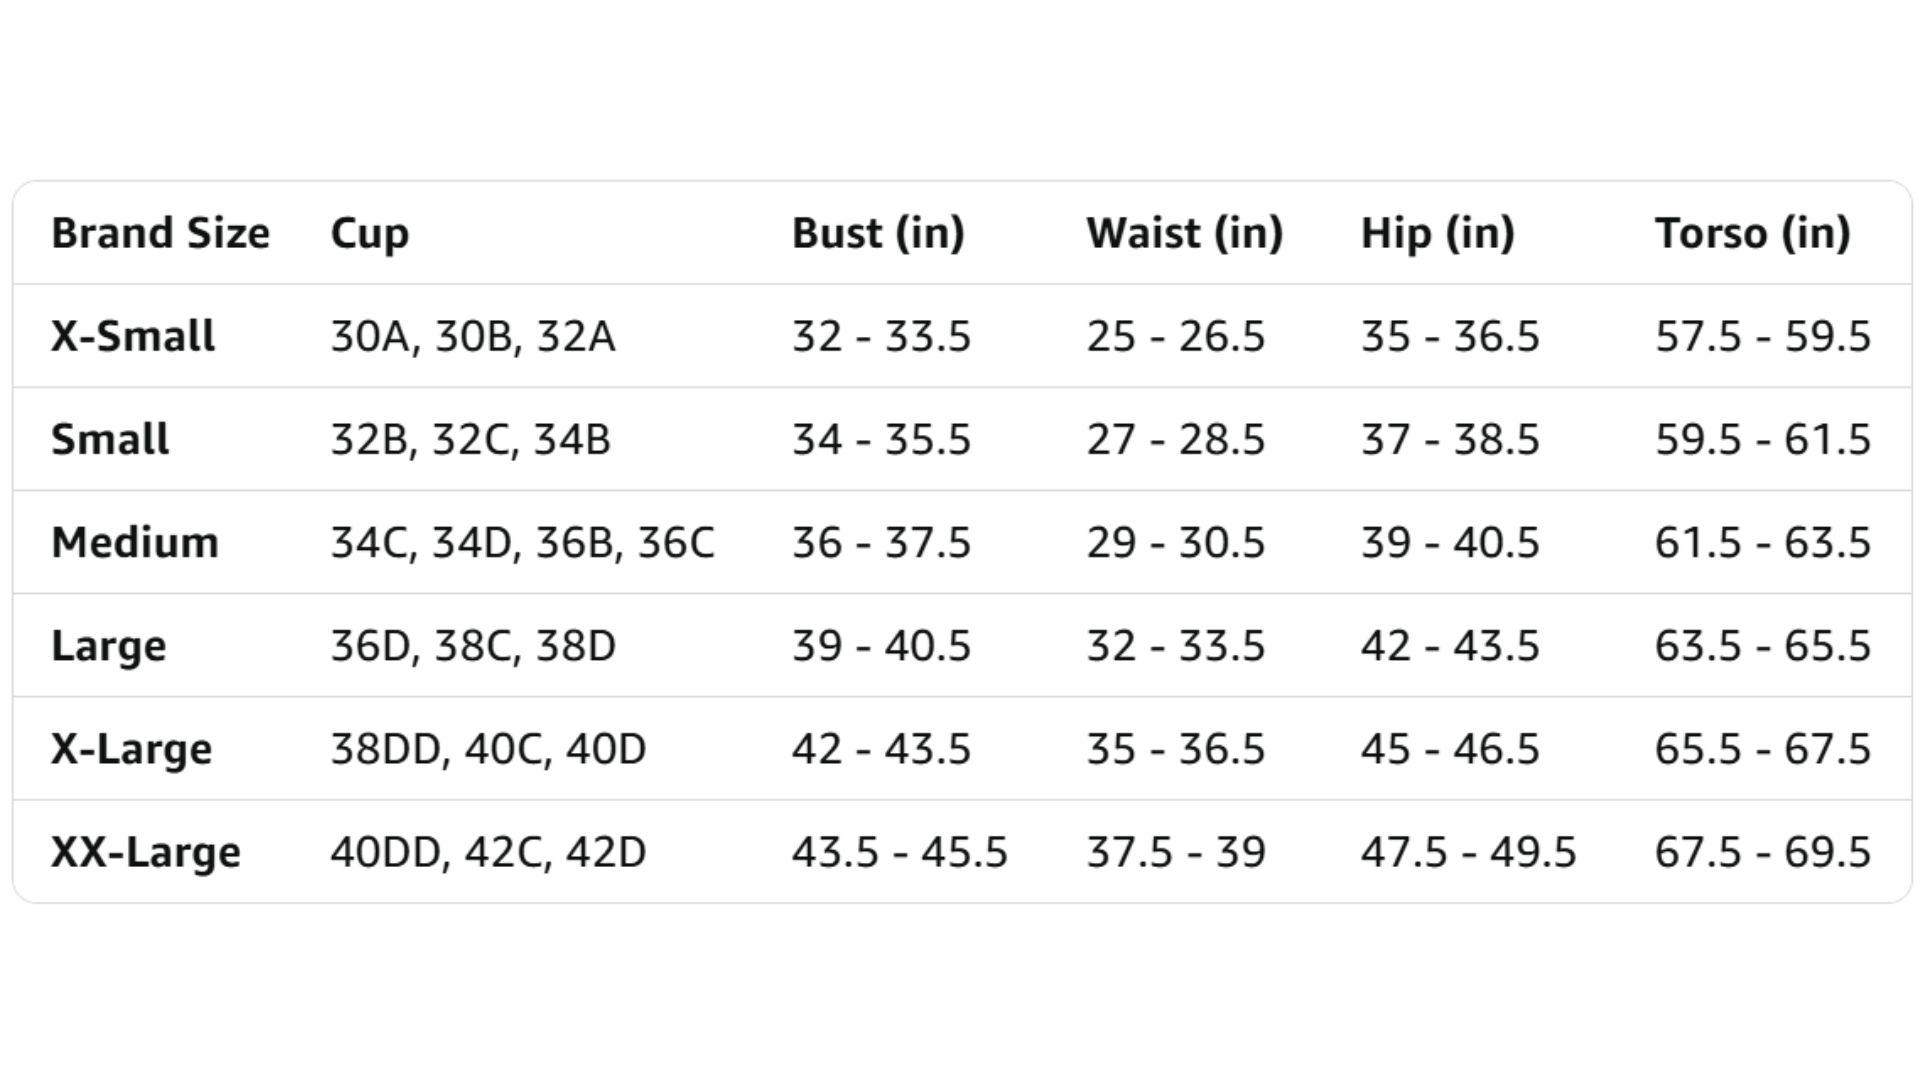Click the Torso (in) column header
Screen dimensions: 1920x1080
[1752, 233]
